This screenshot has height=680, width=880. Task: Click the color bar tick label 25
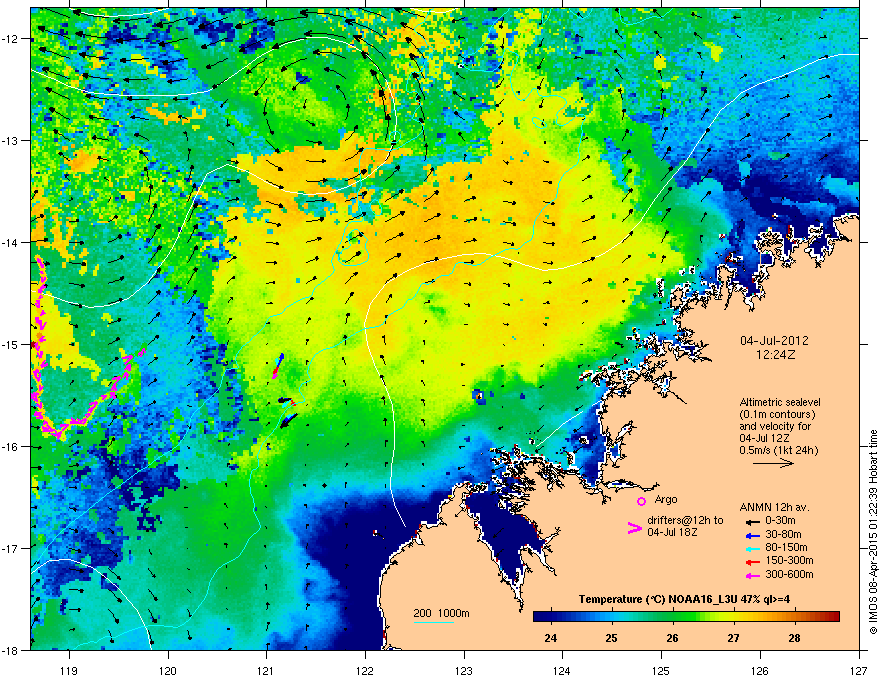point(612,638)
